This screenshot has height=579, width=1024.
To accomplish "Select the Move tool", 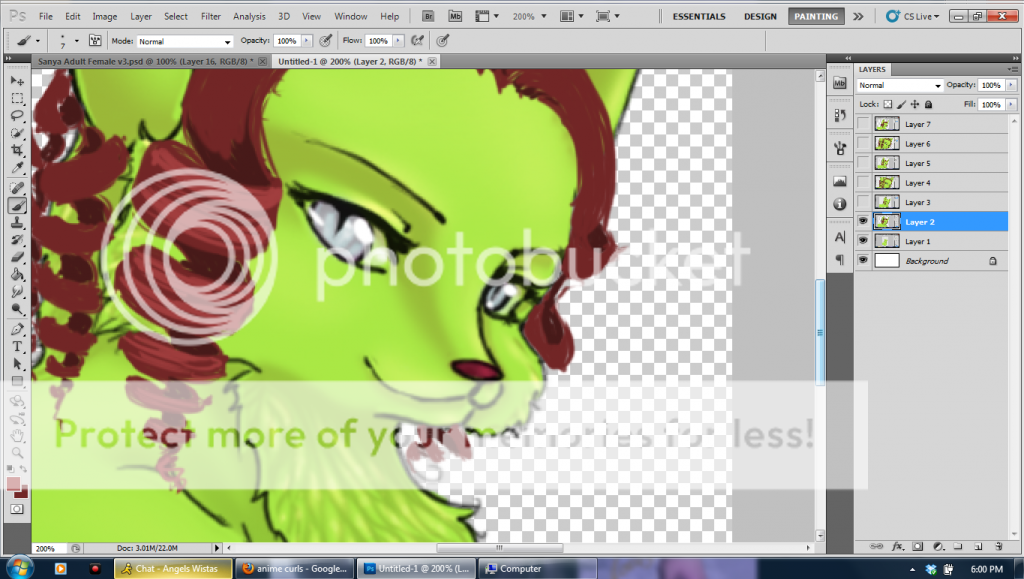I will click(17, 80).
